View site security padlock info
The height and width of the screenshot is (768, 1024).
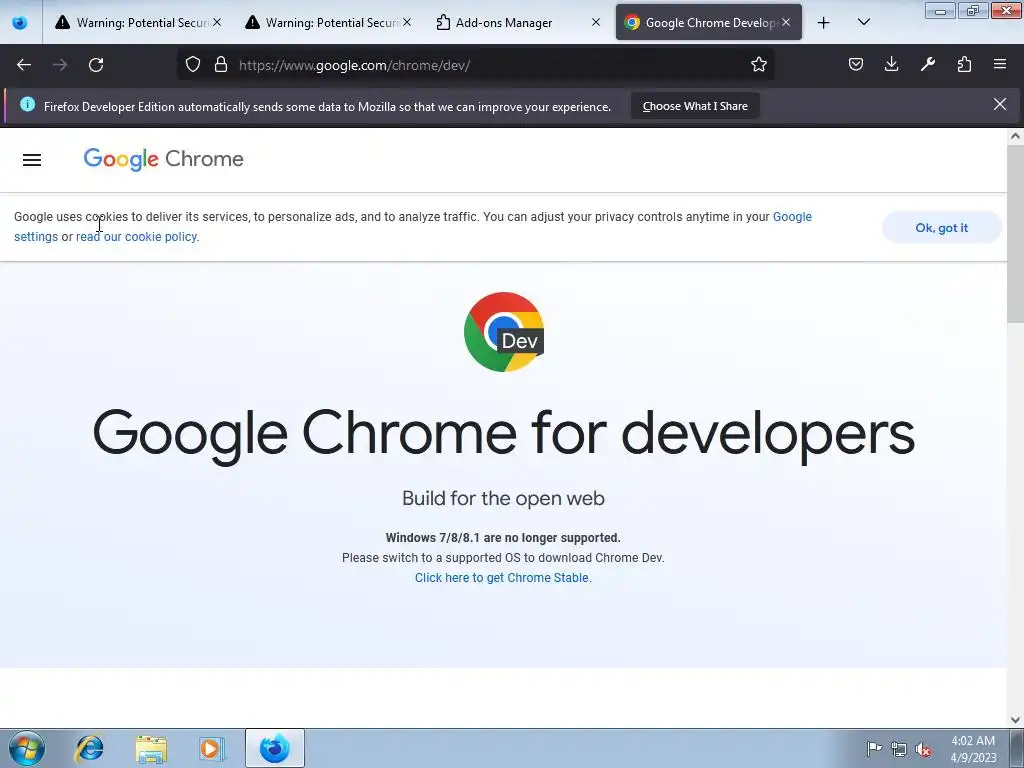coord(221,64)
